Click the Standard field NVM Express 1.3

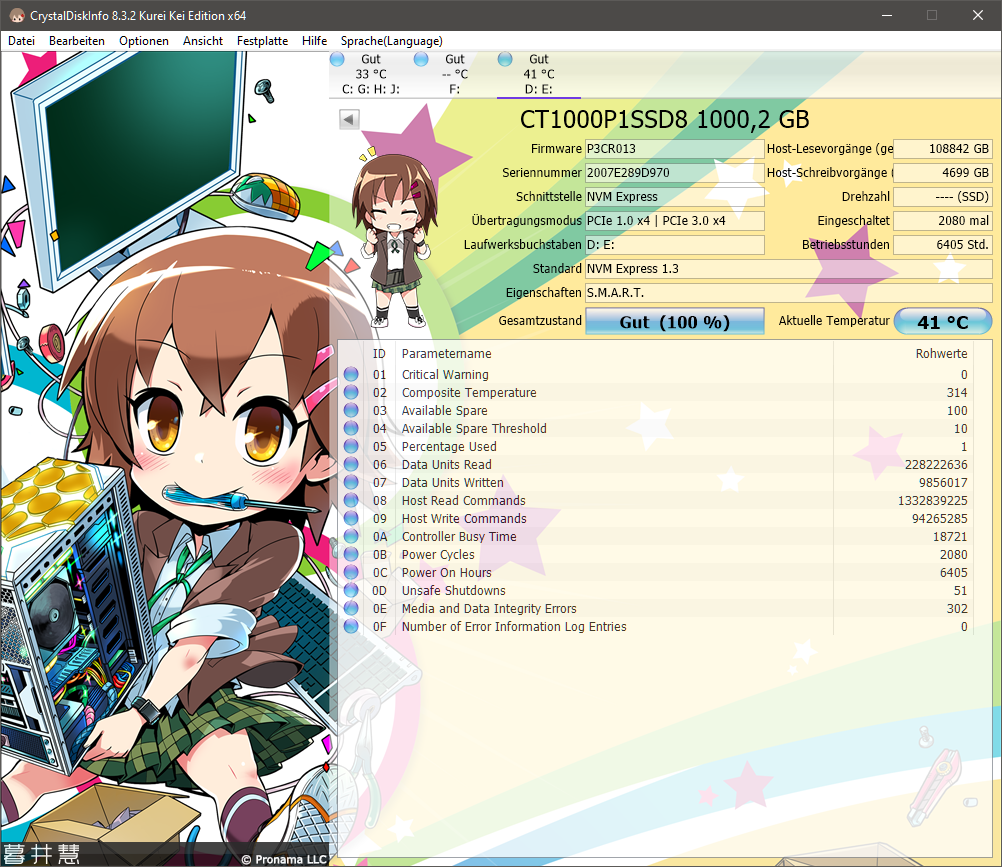tap(789, 268)
